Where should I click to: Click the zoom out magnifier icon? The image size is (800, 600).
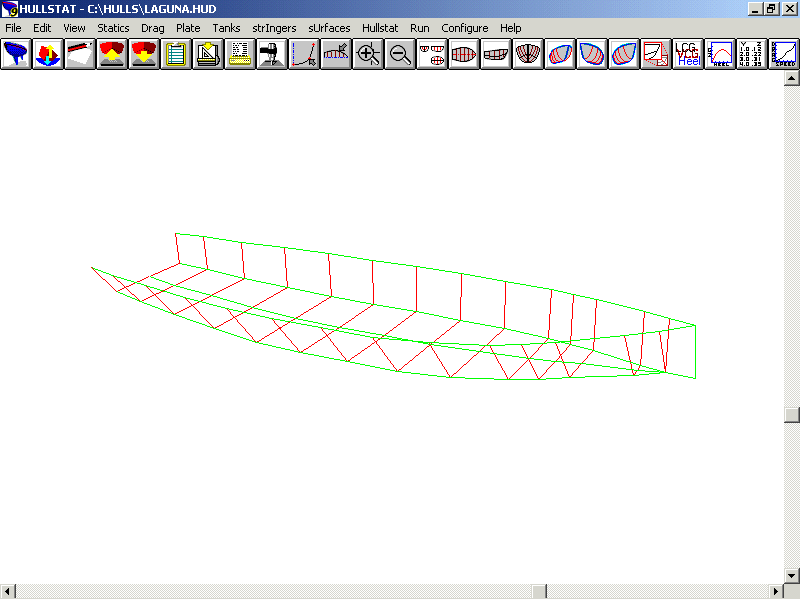(400, 54)
